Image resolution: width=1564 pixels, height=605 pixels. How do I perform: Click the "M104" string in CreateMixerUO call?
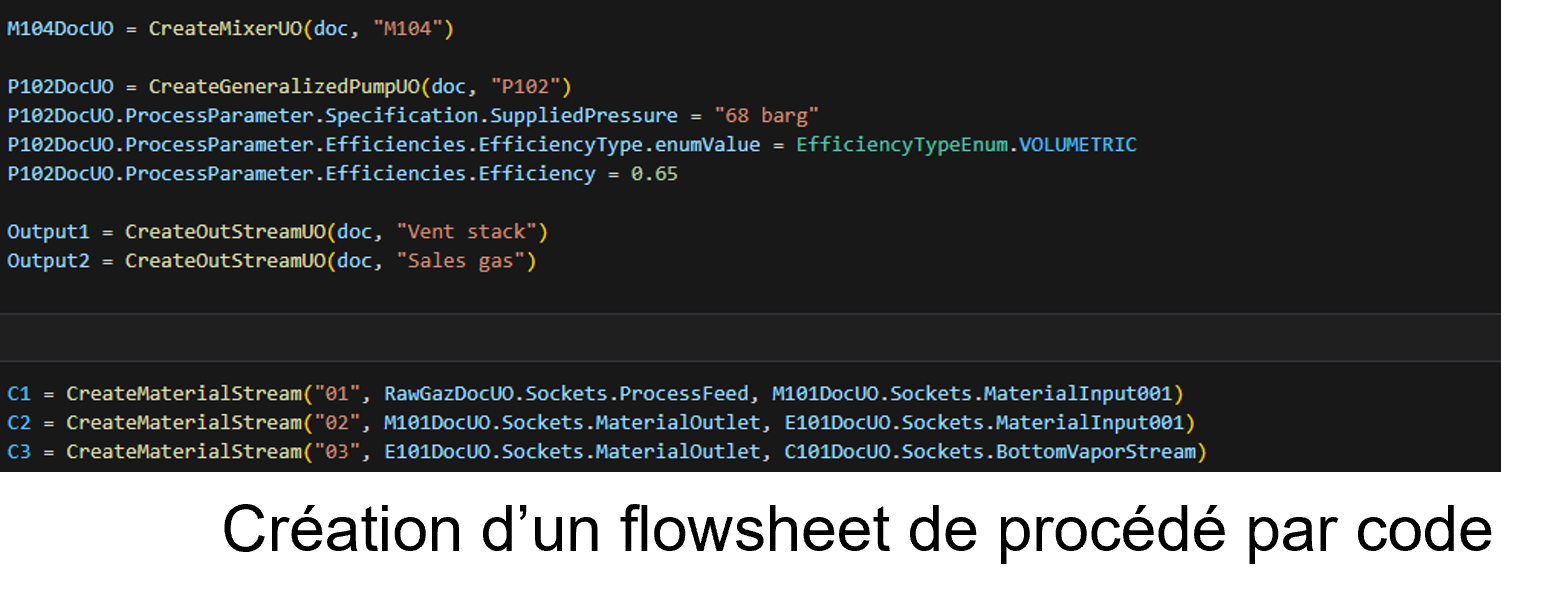pyautogui.click(x=408, y=29)
